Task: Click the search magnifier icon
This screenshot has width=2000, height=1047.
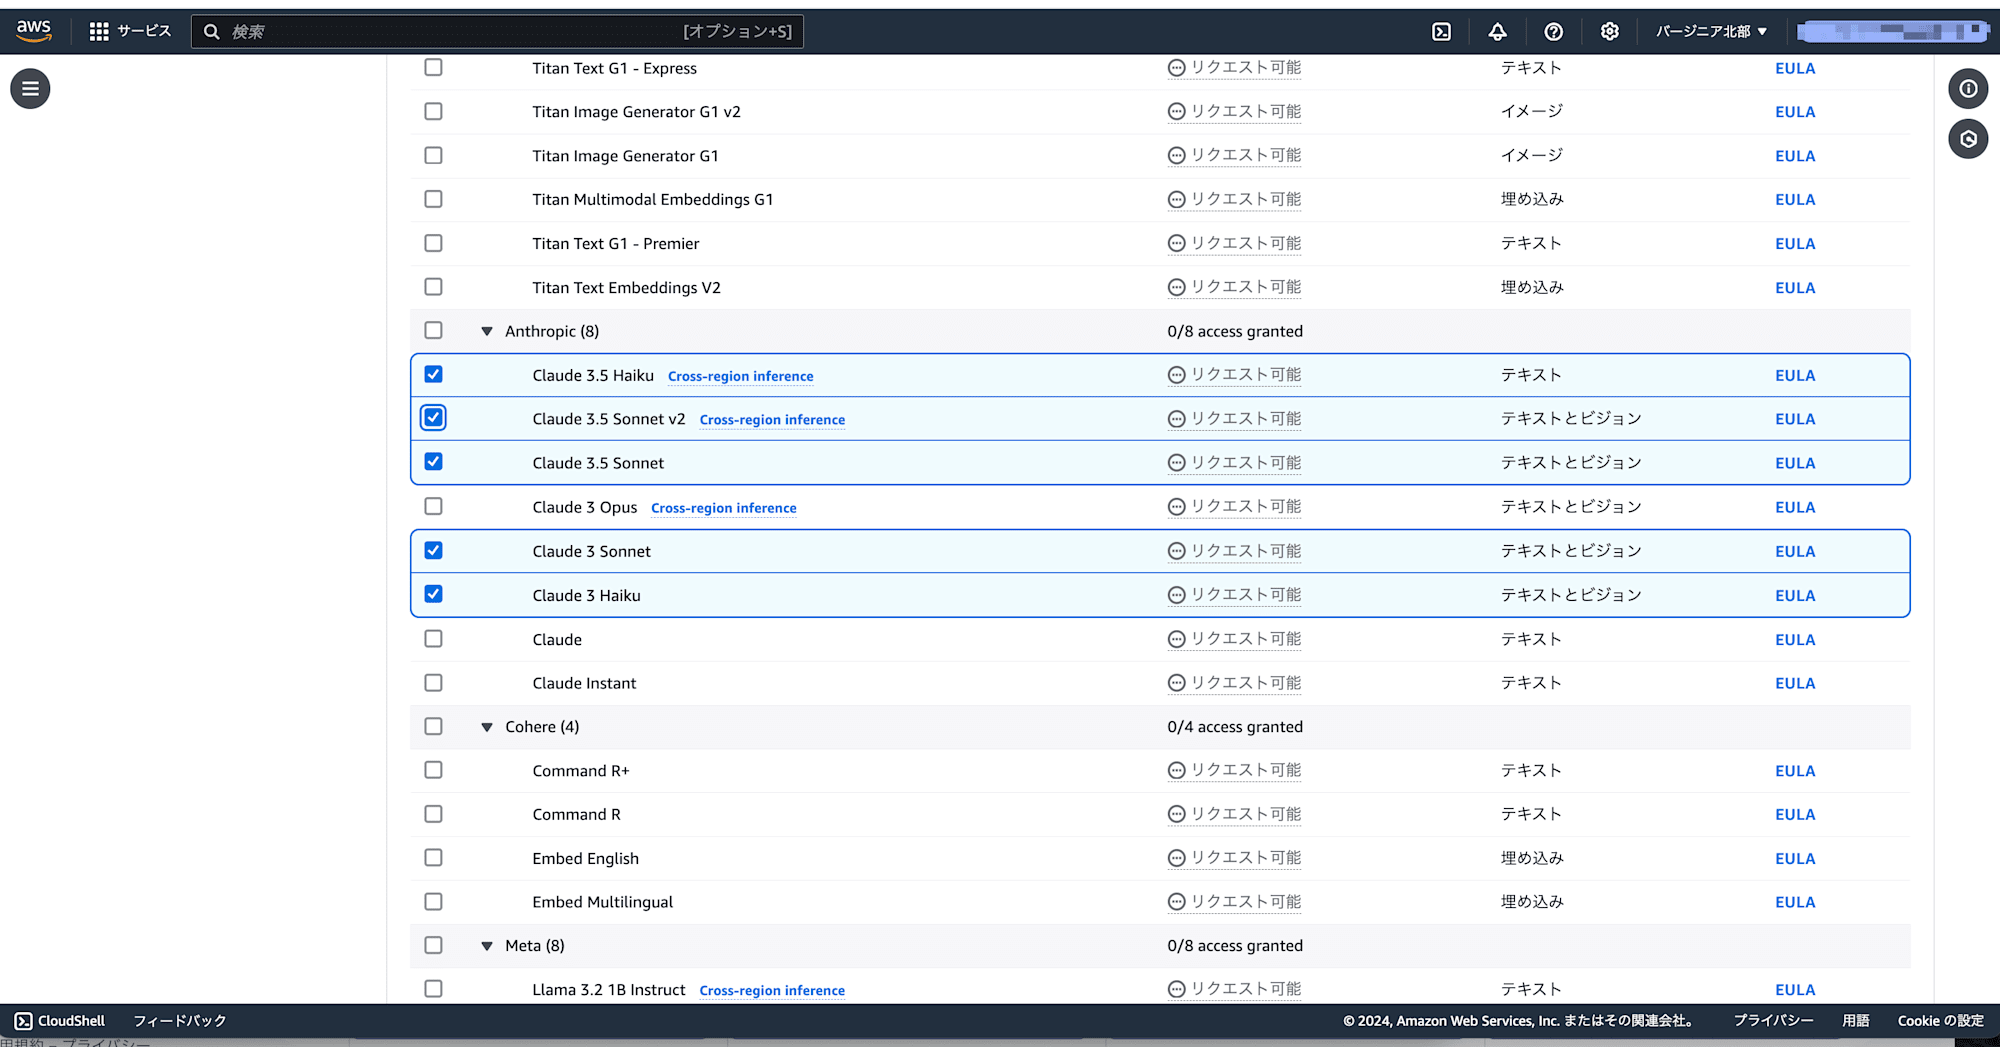Action: [x=212, y=32]
